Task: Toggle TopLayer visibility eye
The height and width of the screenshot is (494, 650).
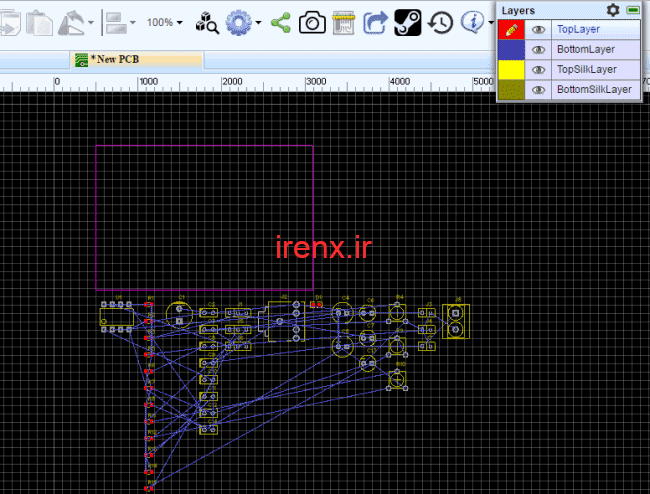Action: click(x=538, y=30)
